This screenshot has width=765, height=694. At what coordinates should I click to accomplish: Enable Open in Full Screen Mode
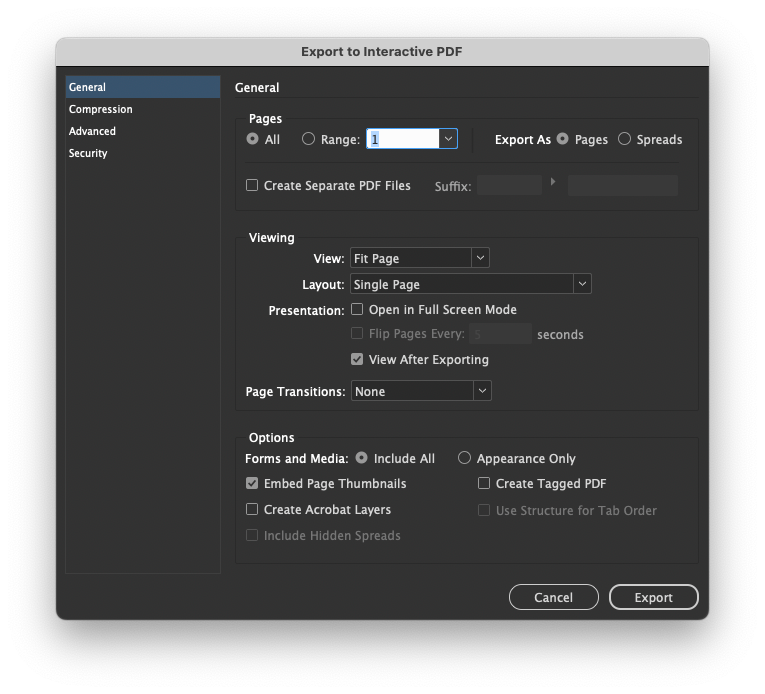(357, 309)
